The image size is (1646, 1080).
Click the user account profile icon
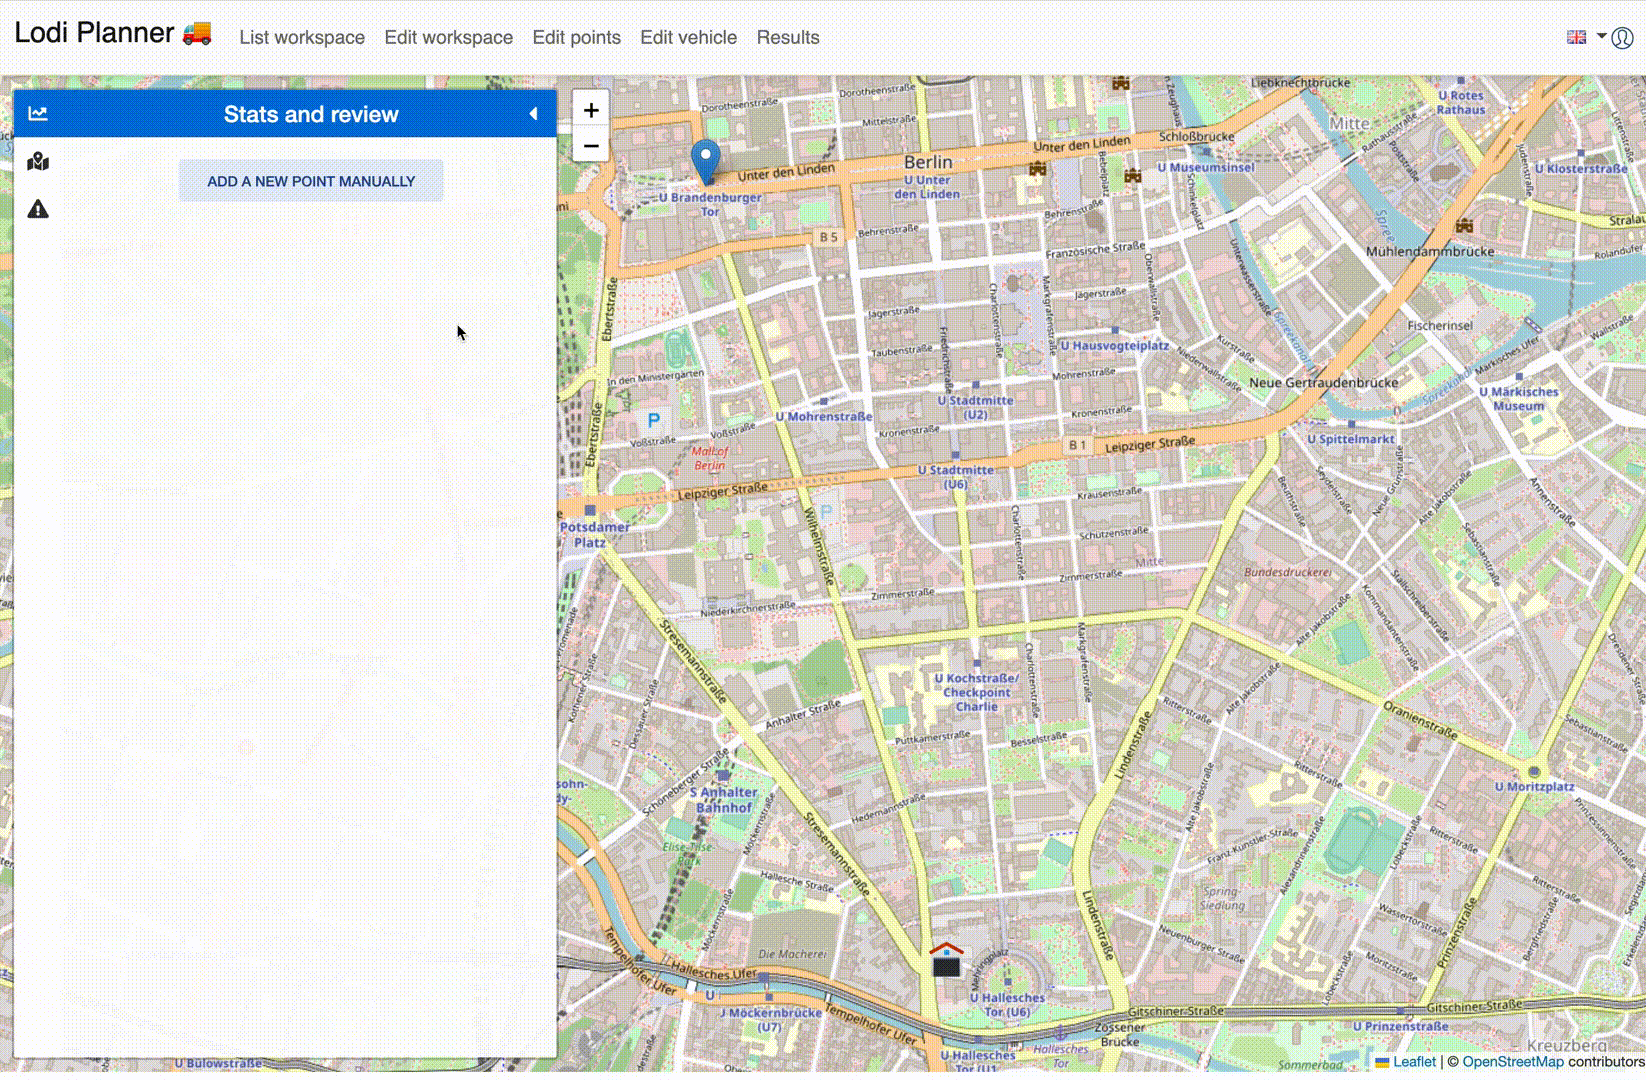pos(1622,38)
